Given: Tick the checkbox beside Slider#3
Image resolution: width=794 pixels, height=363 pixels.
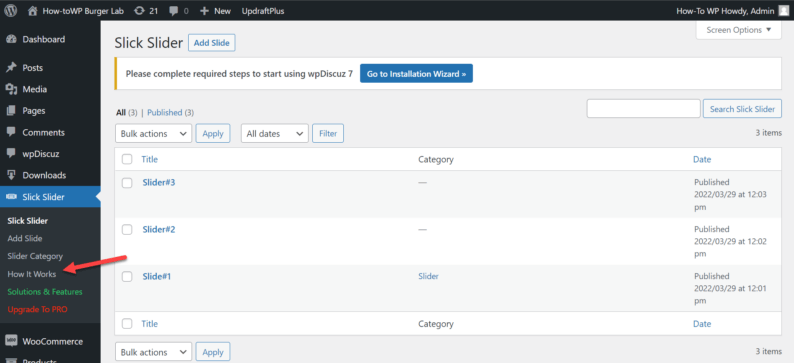Looking at the screenshot, I should point(127,183).
